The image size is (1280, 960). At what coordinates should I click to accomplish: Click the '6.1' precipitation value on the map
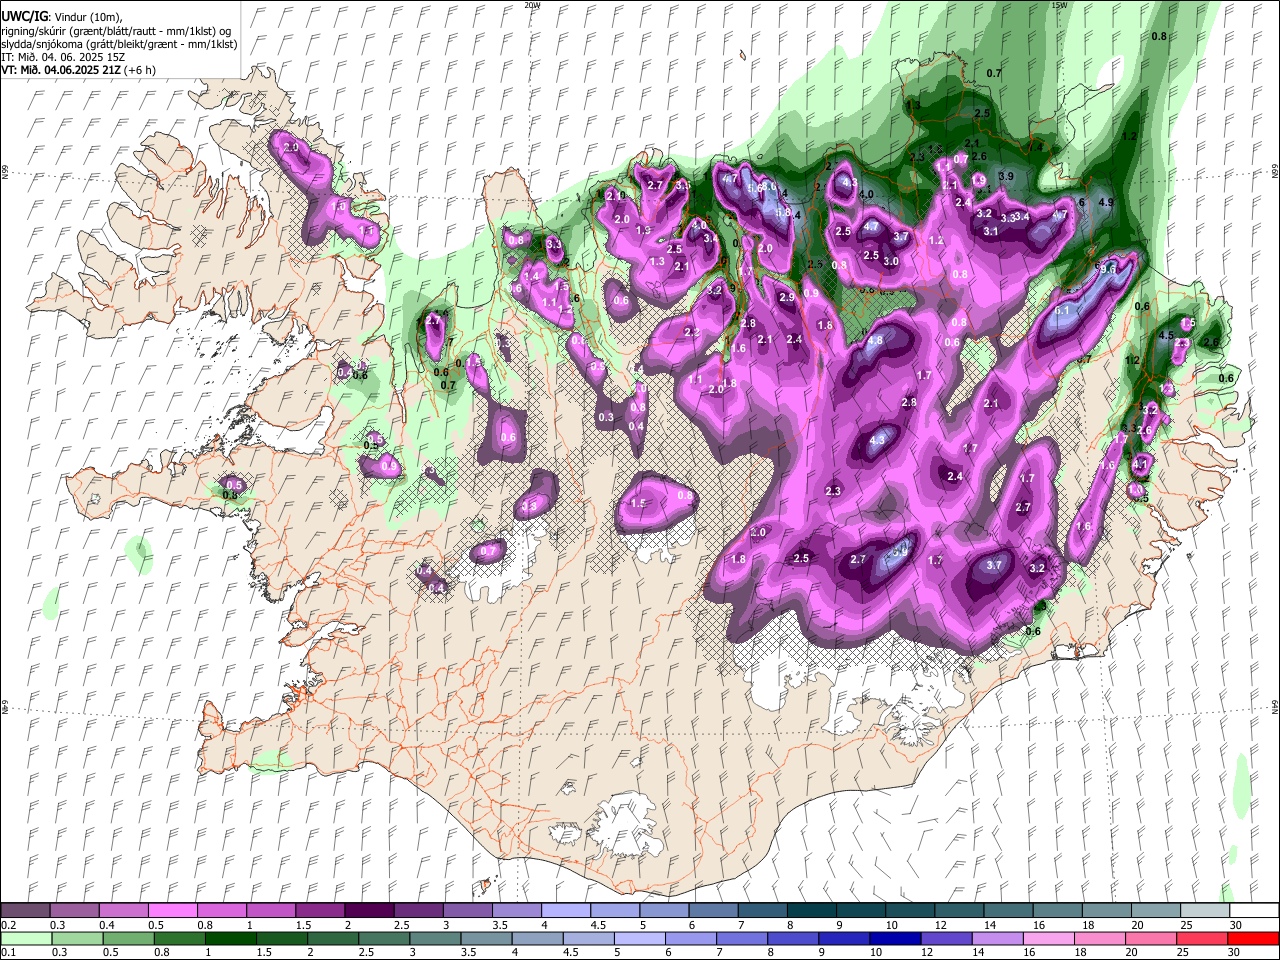[1063, 311]
